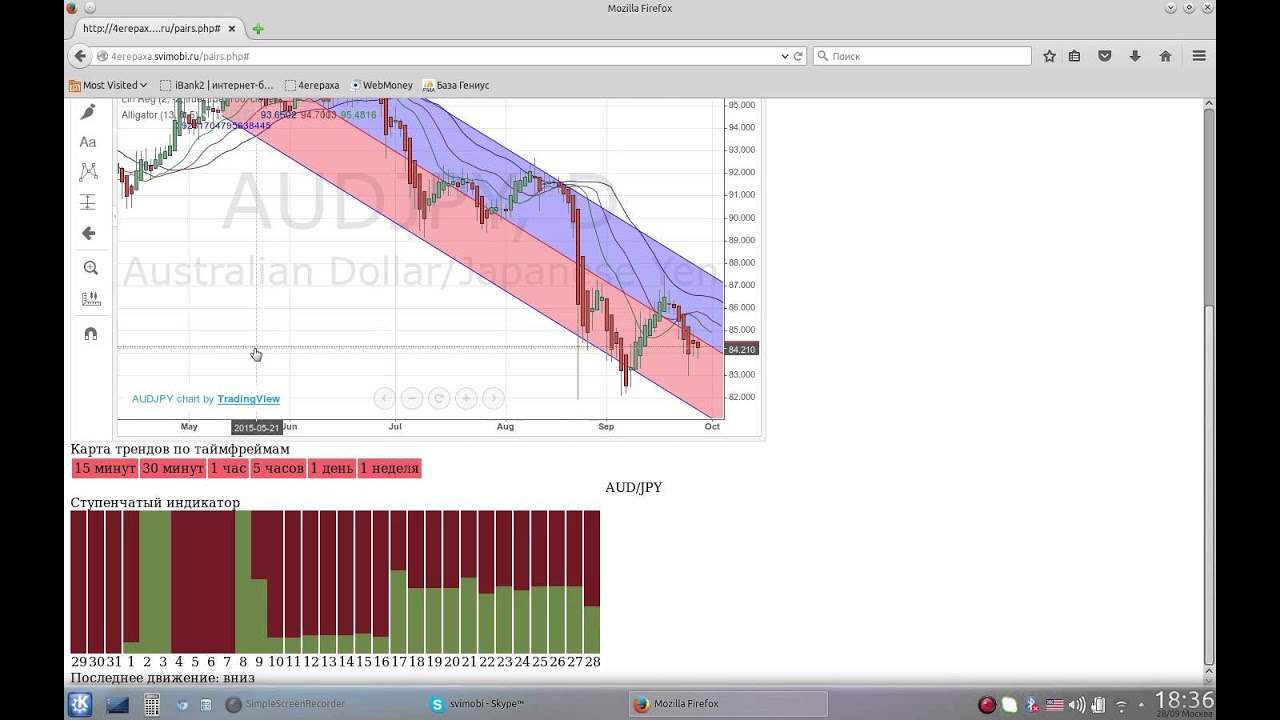Select the 30 минут timeframe
The height and width of the screenshot is (720, 1280).
pyautogui.click(x=172, y=468)
